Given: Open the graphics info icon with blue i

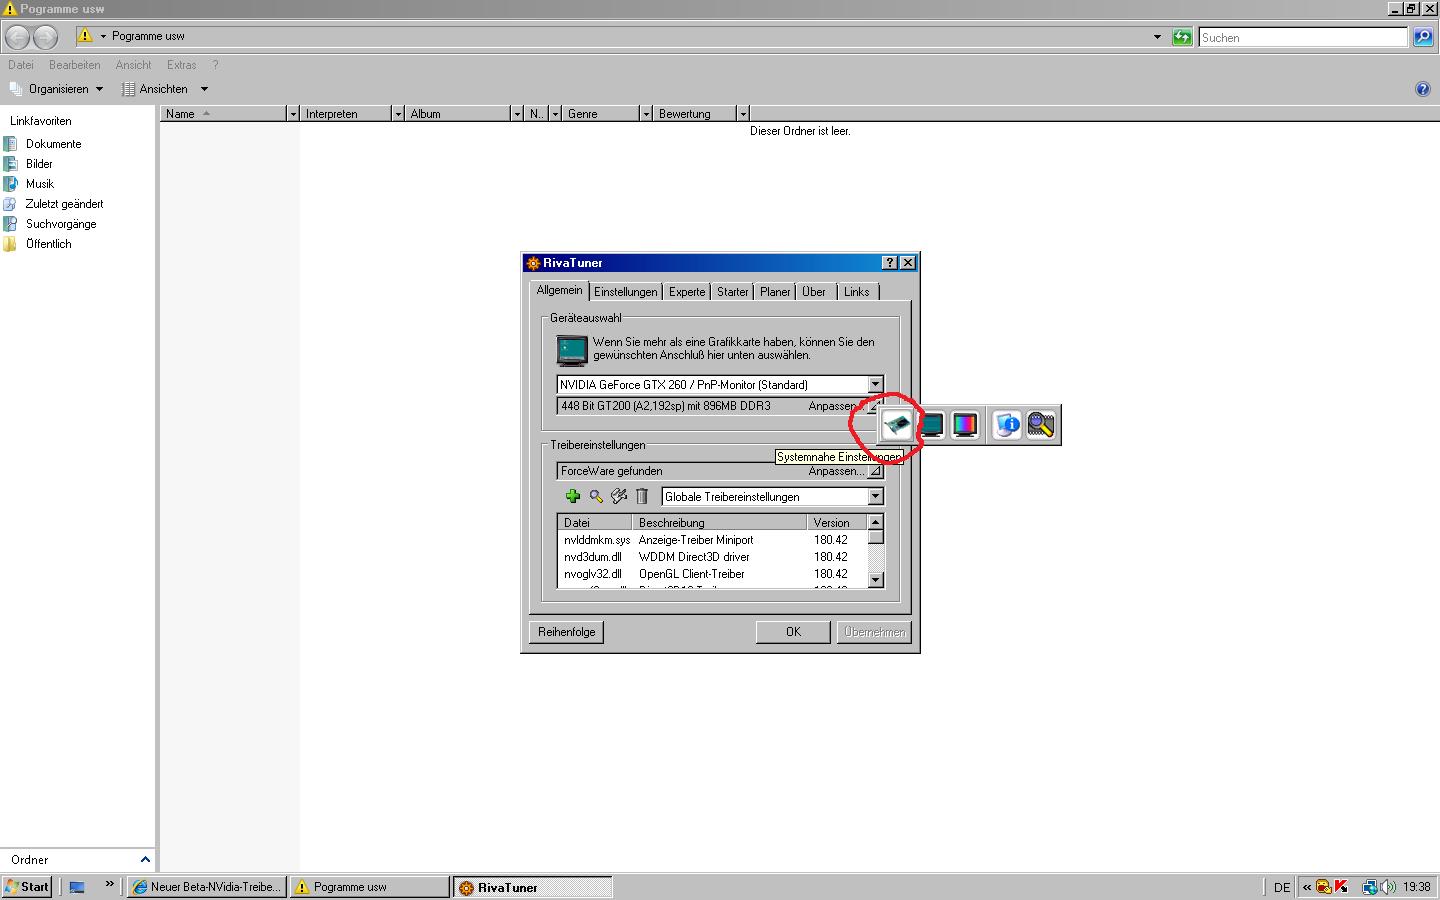Looking at the screenshot, I should [x=1007, y=425].
